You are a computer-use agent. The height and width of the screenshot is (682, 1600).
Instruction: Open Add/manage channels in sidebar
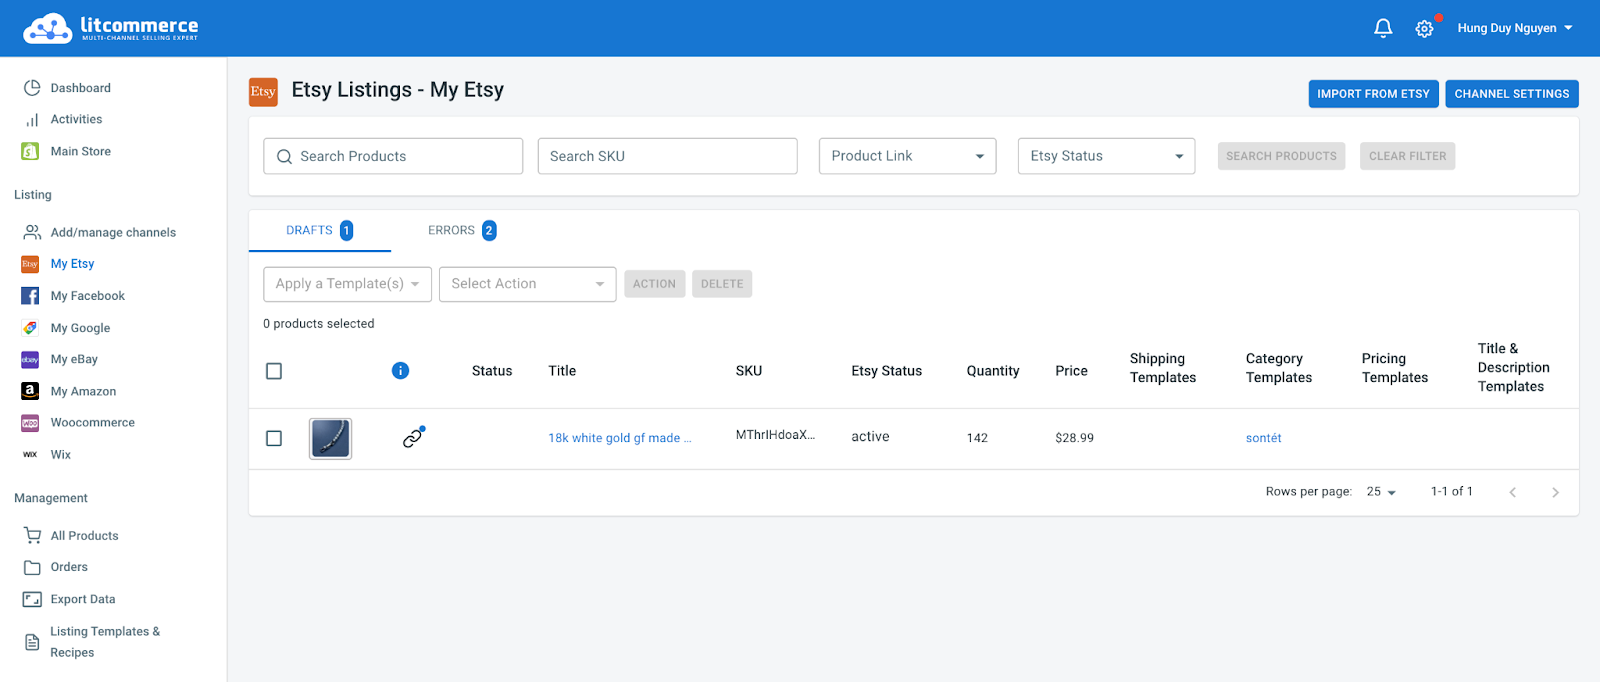(113, 232)
